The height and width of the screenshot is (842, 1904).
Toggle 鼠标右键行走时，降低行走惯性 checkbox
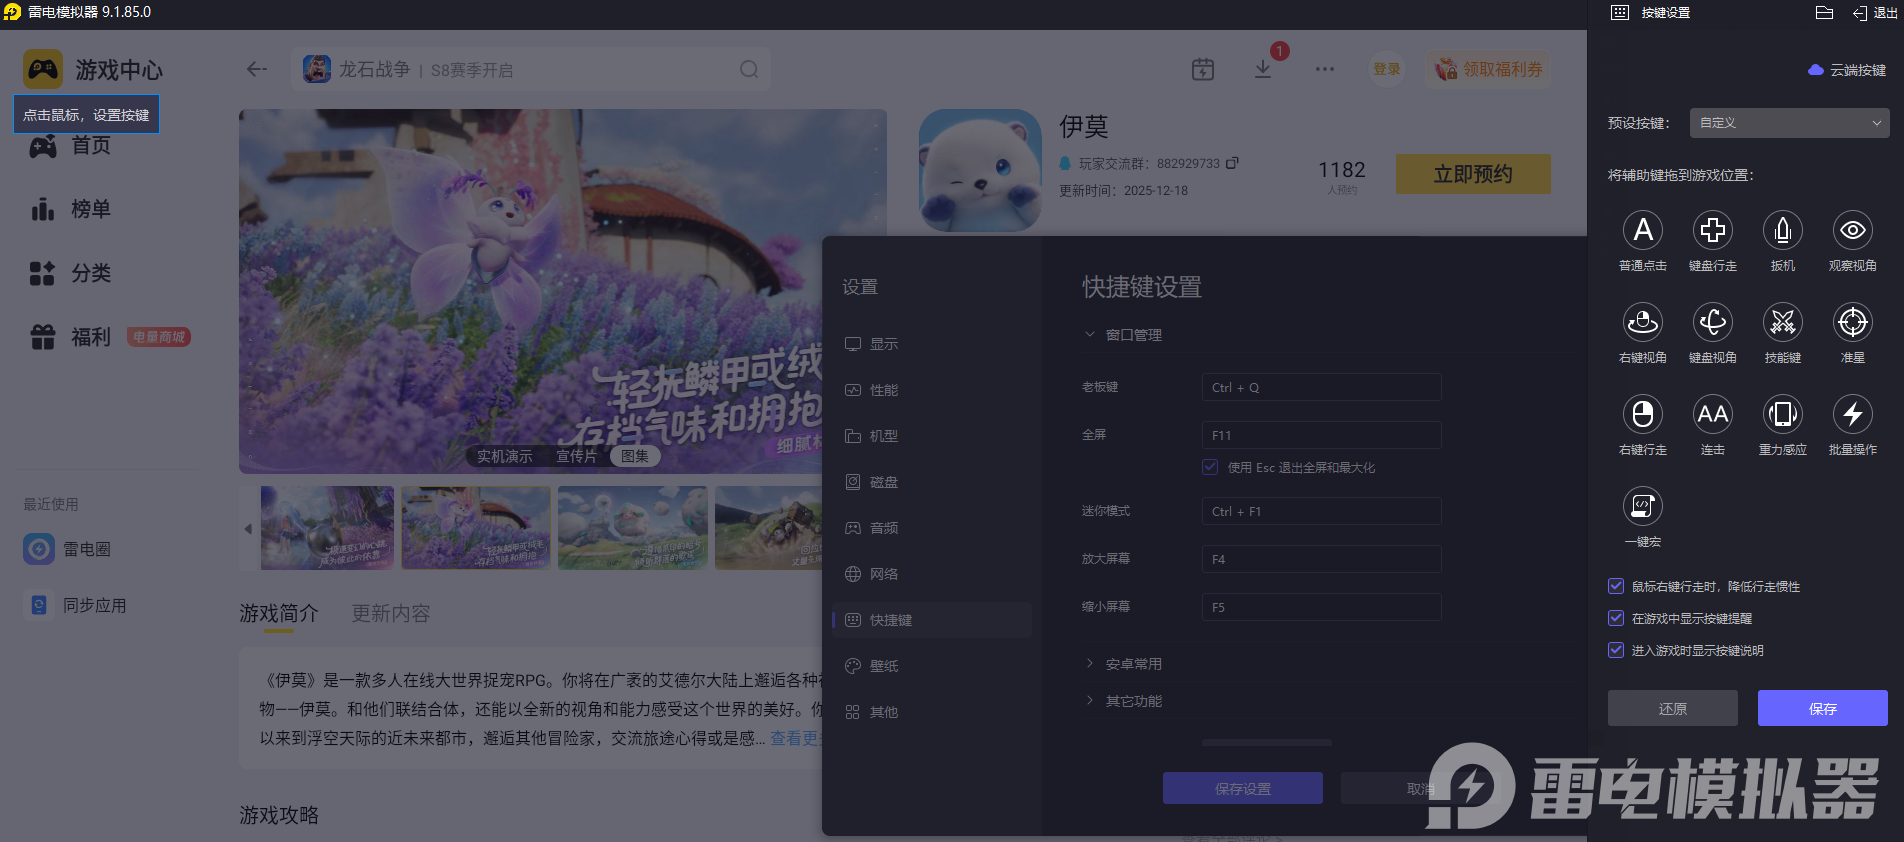(1615, 586)
